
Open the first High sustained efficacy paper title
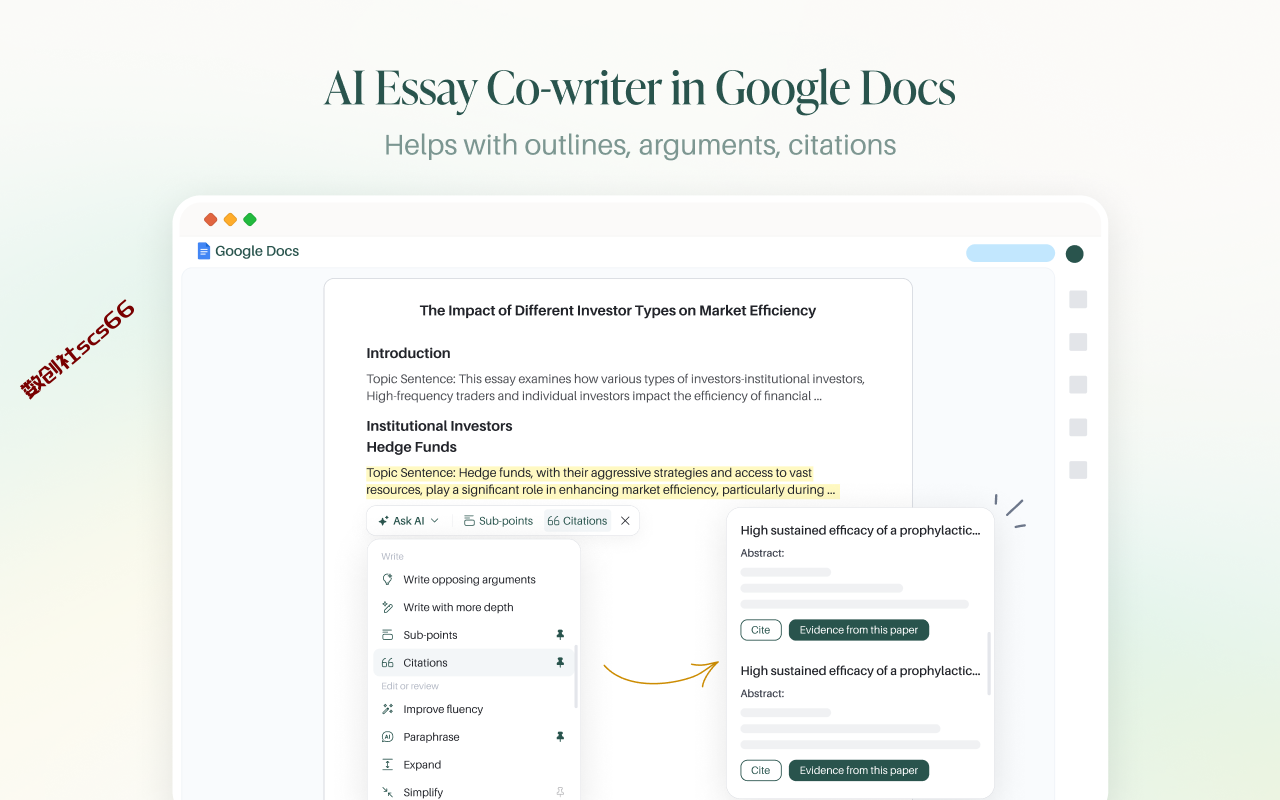point(860,531)
